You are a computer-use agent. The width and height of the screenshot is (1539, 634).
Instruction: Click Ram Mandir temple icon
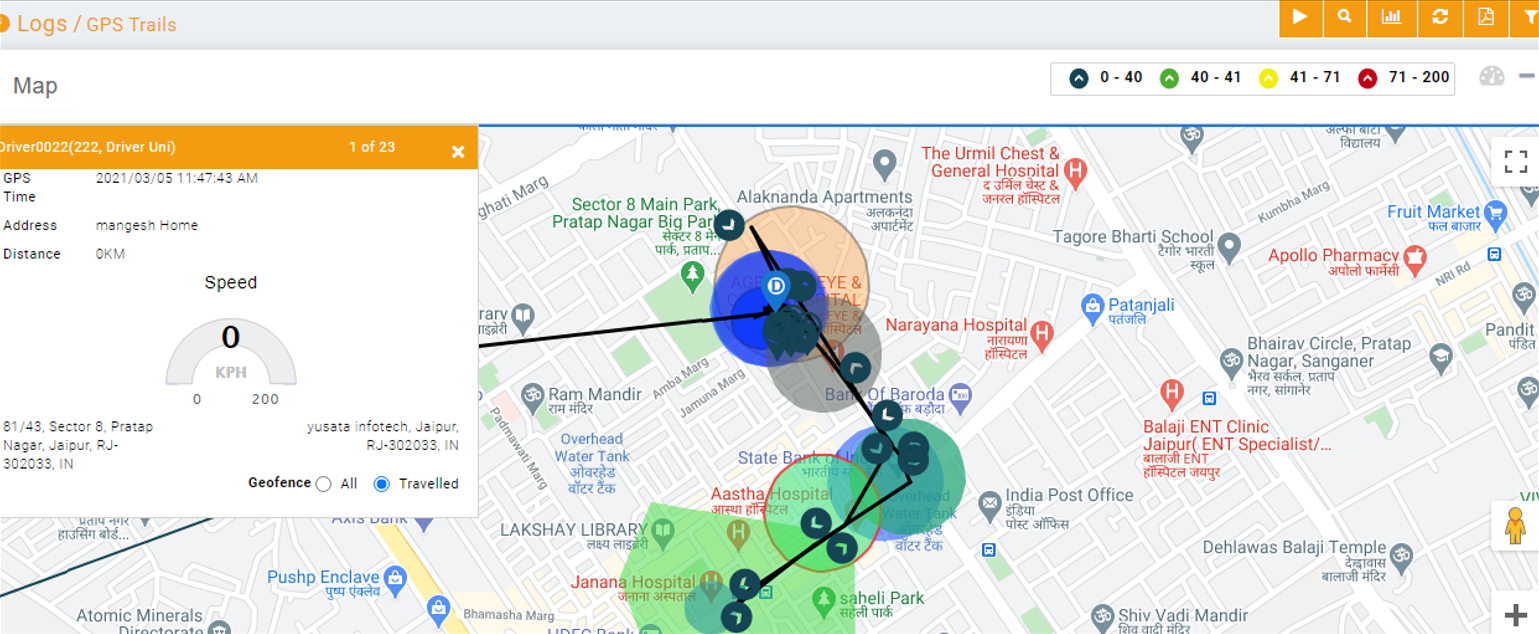pos(532,394)
